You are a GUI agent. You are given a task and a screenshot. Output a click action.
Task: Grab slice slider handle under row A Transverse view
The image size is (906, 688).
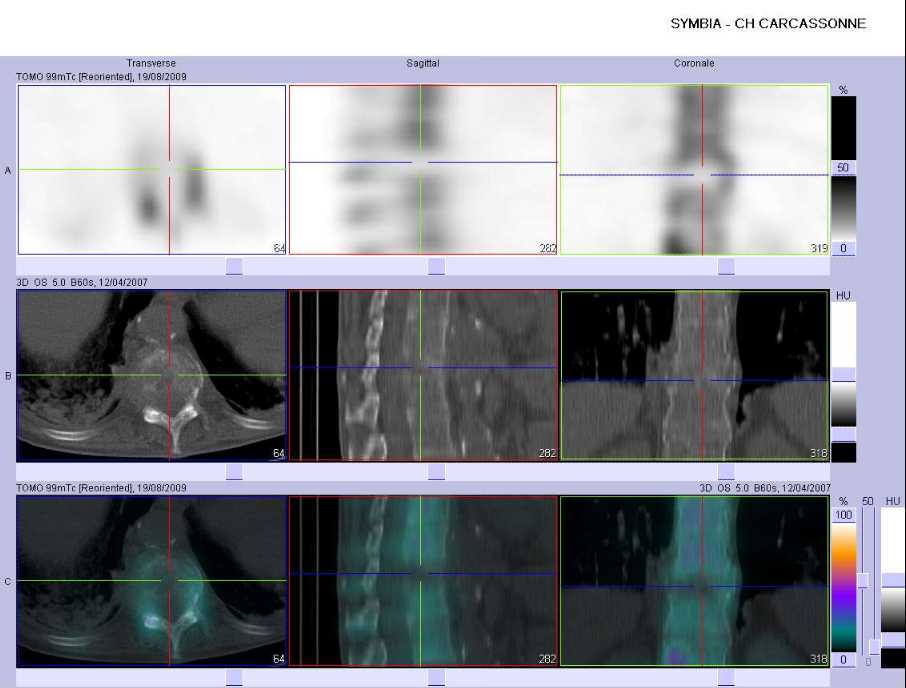(234, 266)
